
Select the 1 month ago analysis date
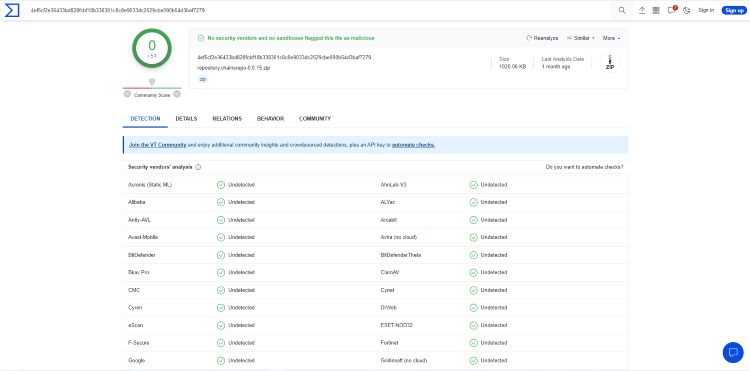click(x=556, y=67)
